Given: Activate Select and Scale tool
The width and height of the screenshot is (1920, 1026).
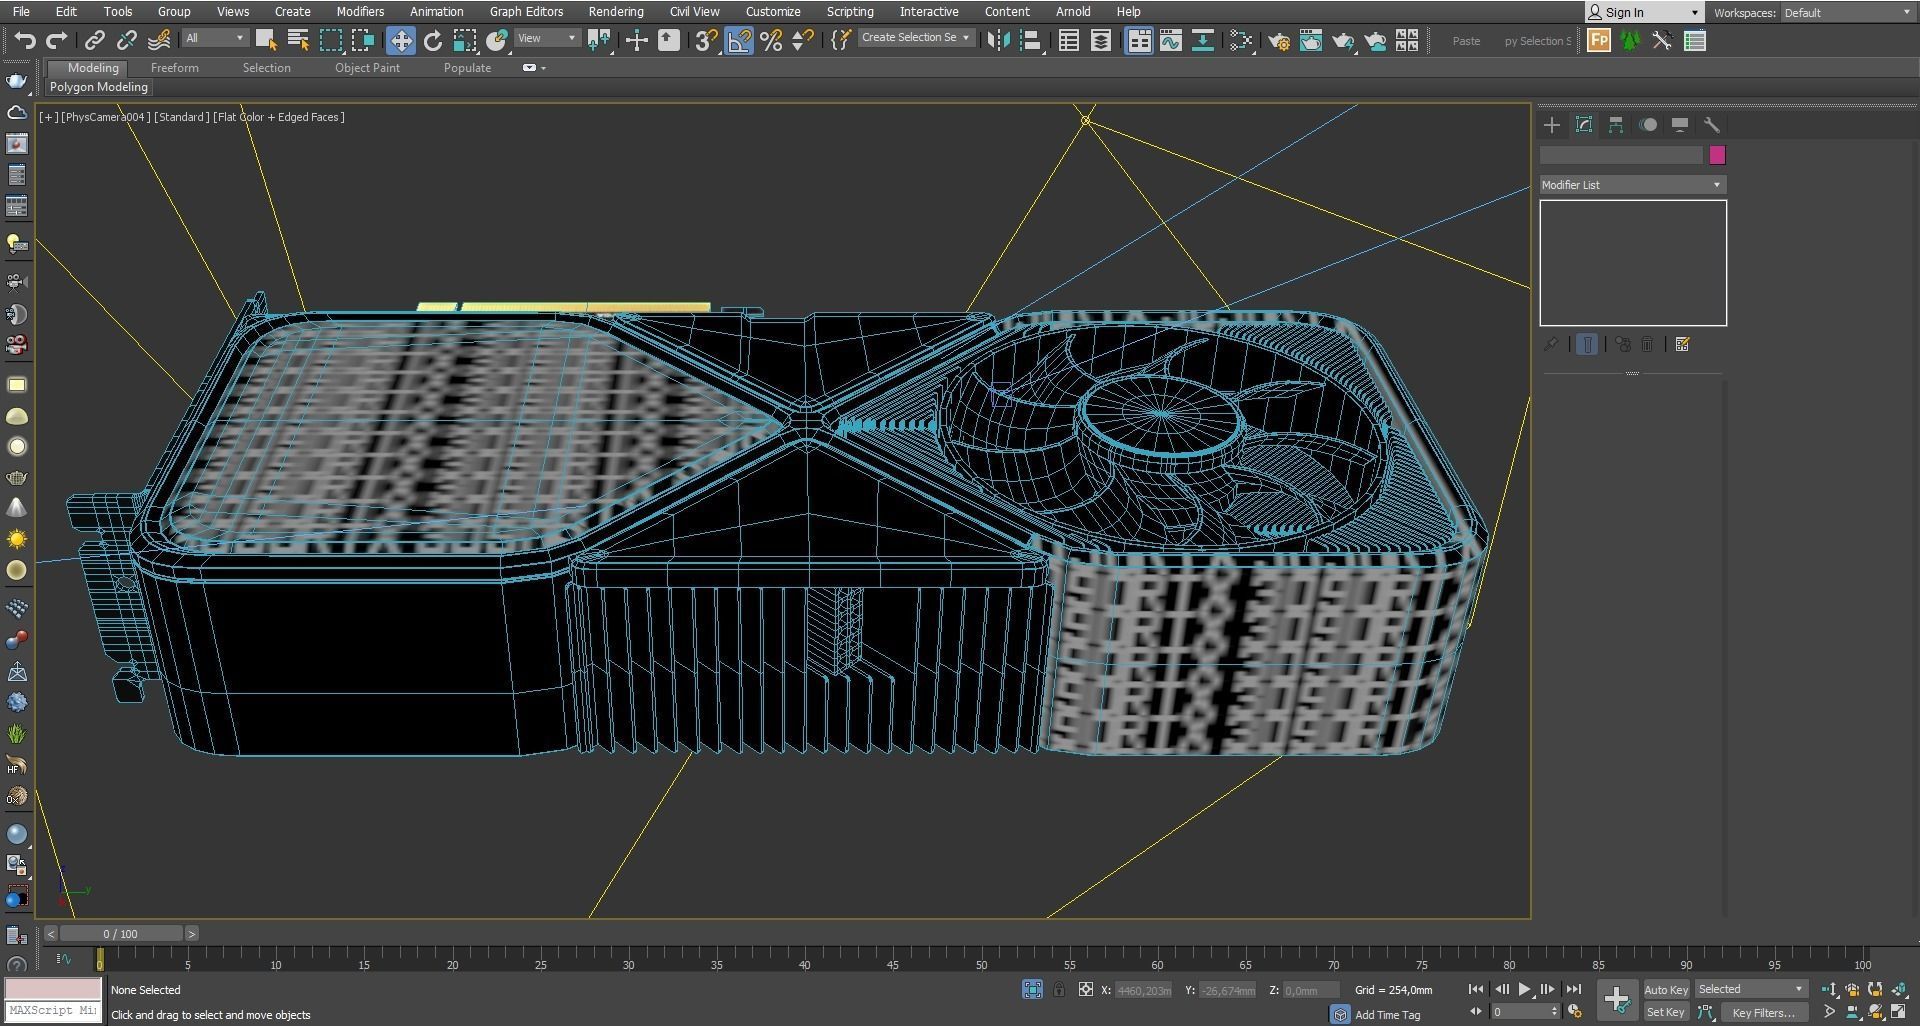Looking at the screenshot, I should [x=465, y=40].
